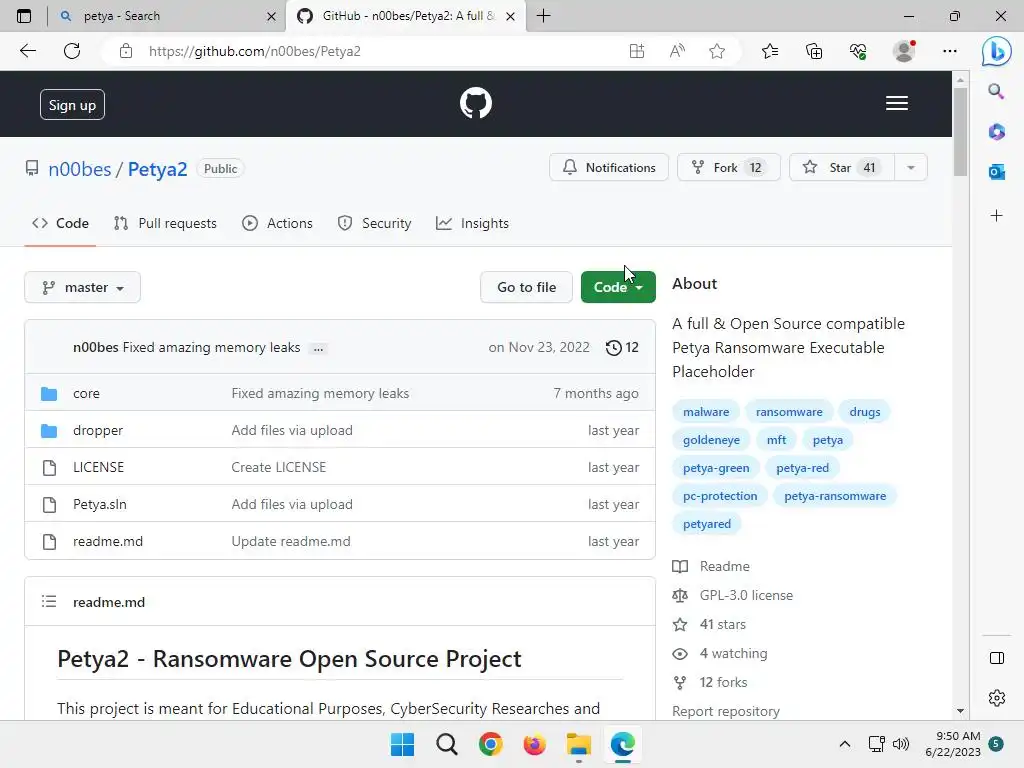Open the Favorites list icon
The width and height of the screenshot is (1024, 768).
(x=770, y=51)
